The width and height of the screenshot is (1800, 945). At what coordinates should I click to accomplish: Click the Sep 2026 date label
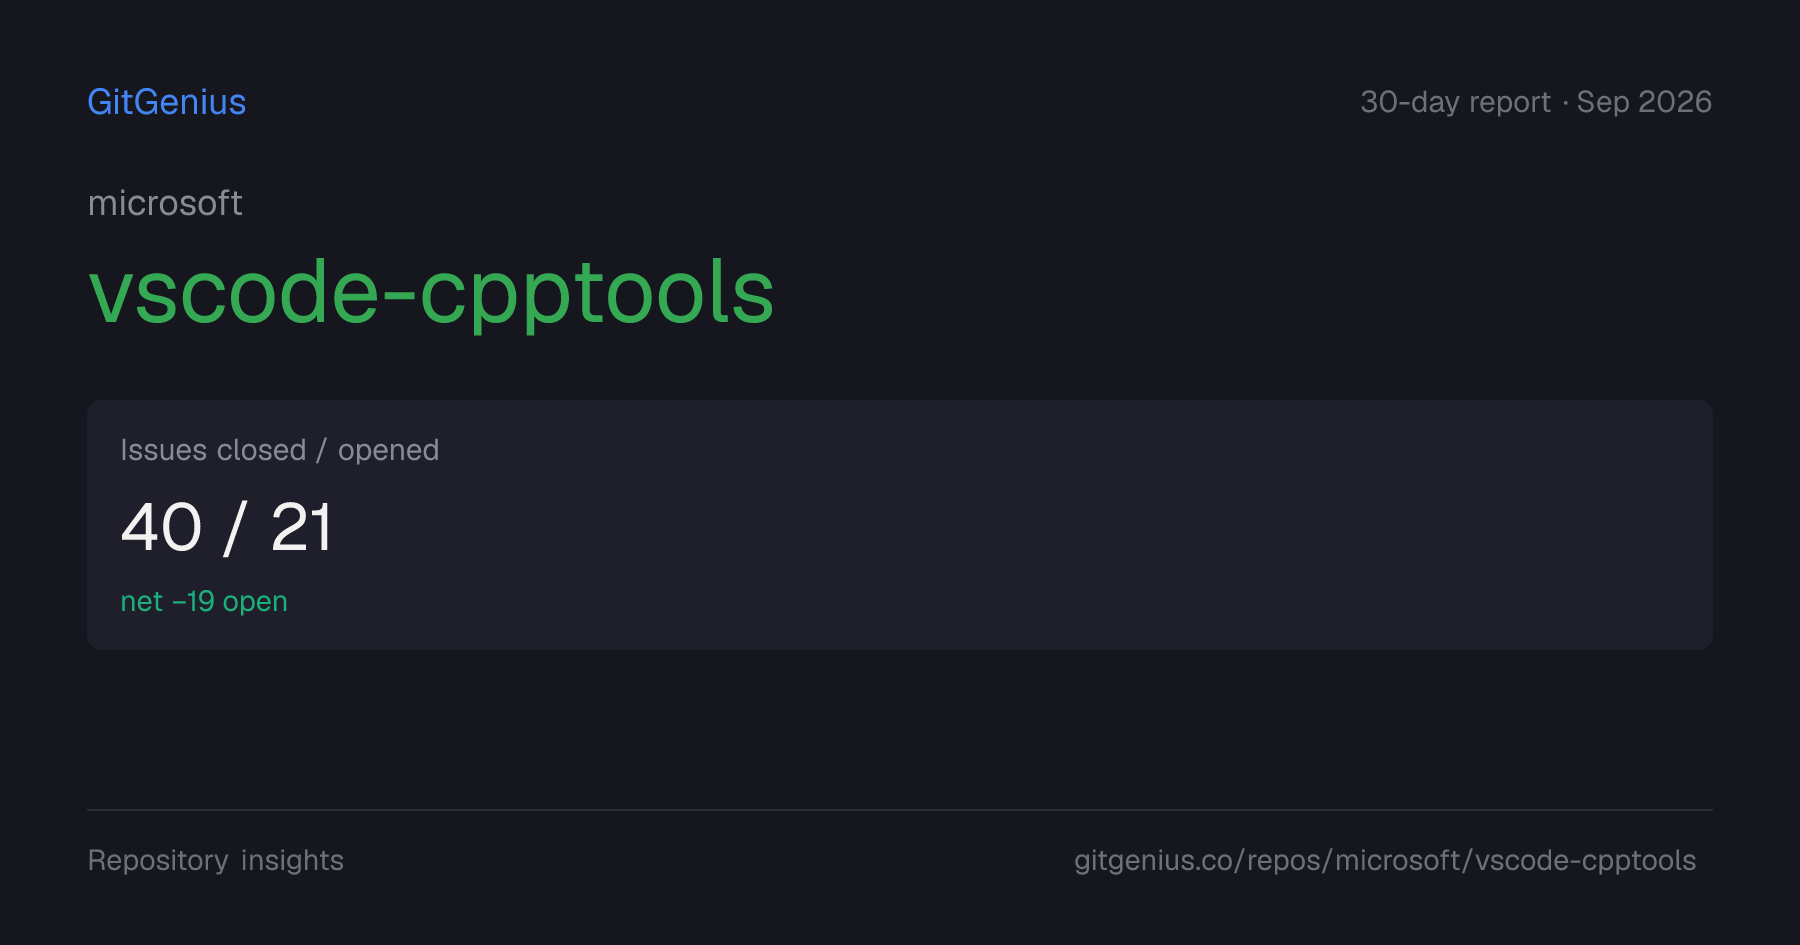pyautogui.click(x=1644, y=102)
